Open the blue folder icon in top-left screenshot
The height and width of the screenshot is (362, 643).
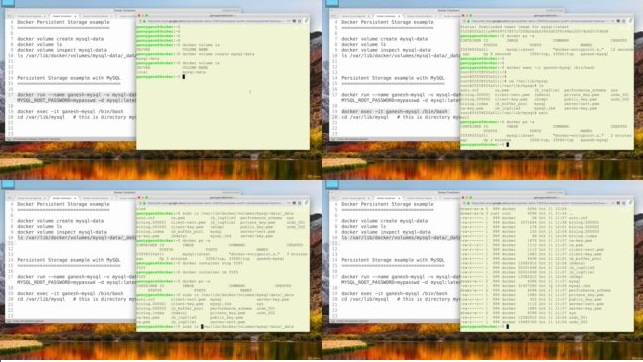(x=8, y=3)
